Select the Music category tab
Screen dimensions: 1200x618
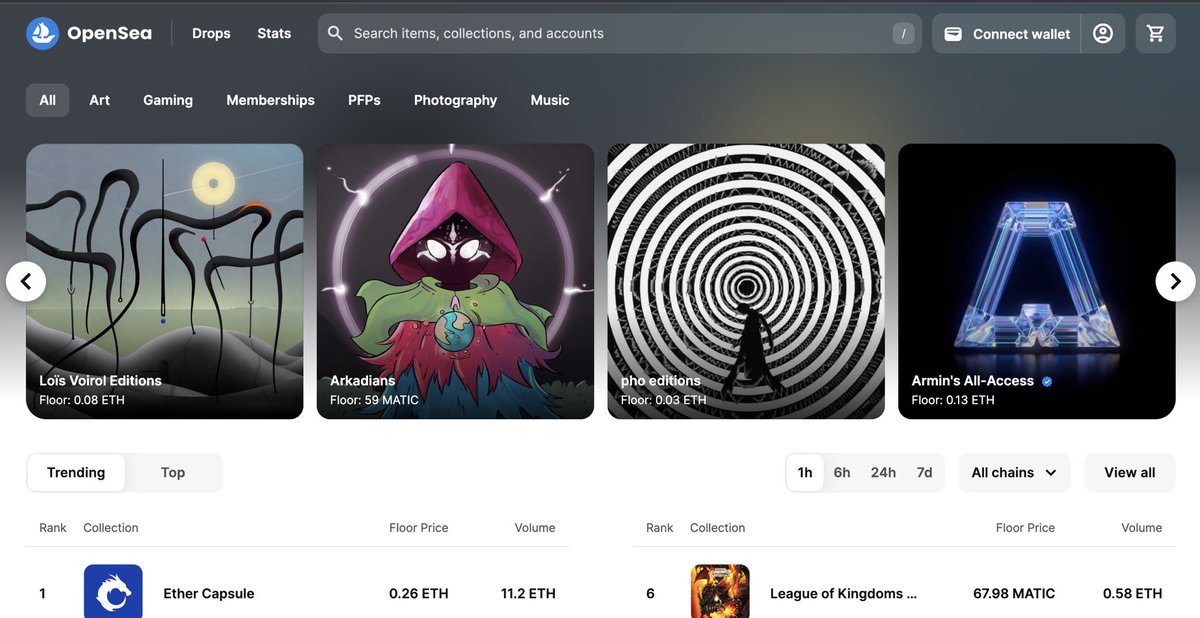pyautogui.click(x=550, y=100)
